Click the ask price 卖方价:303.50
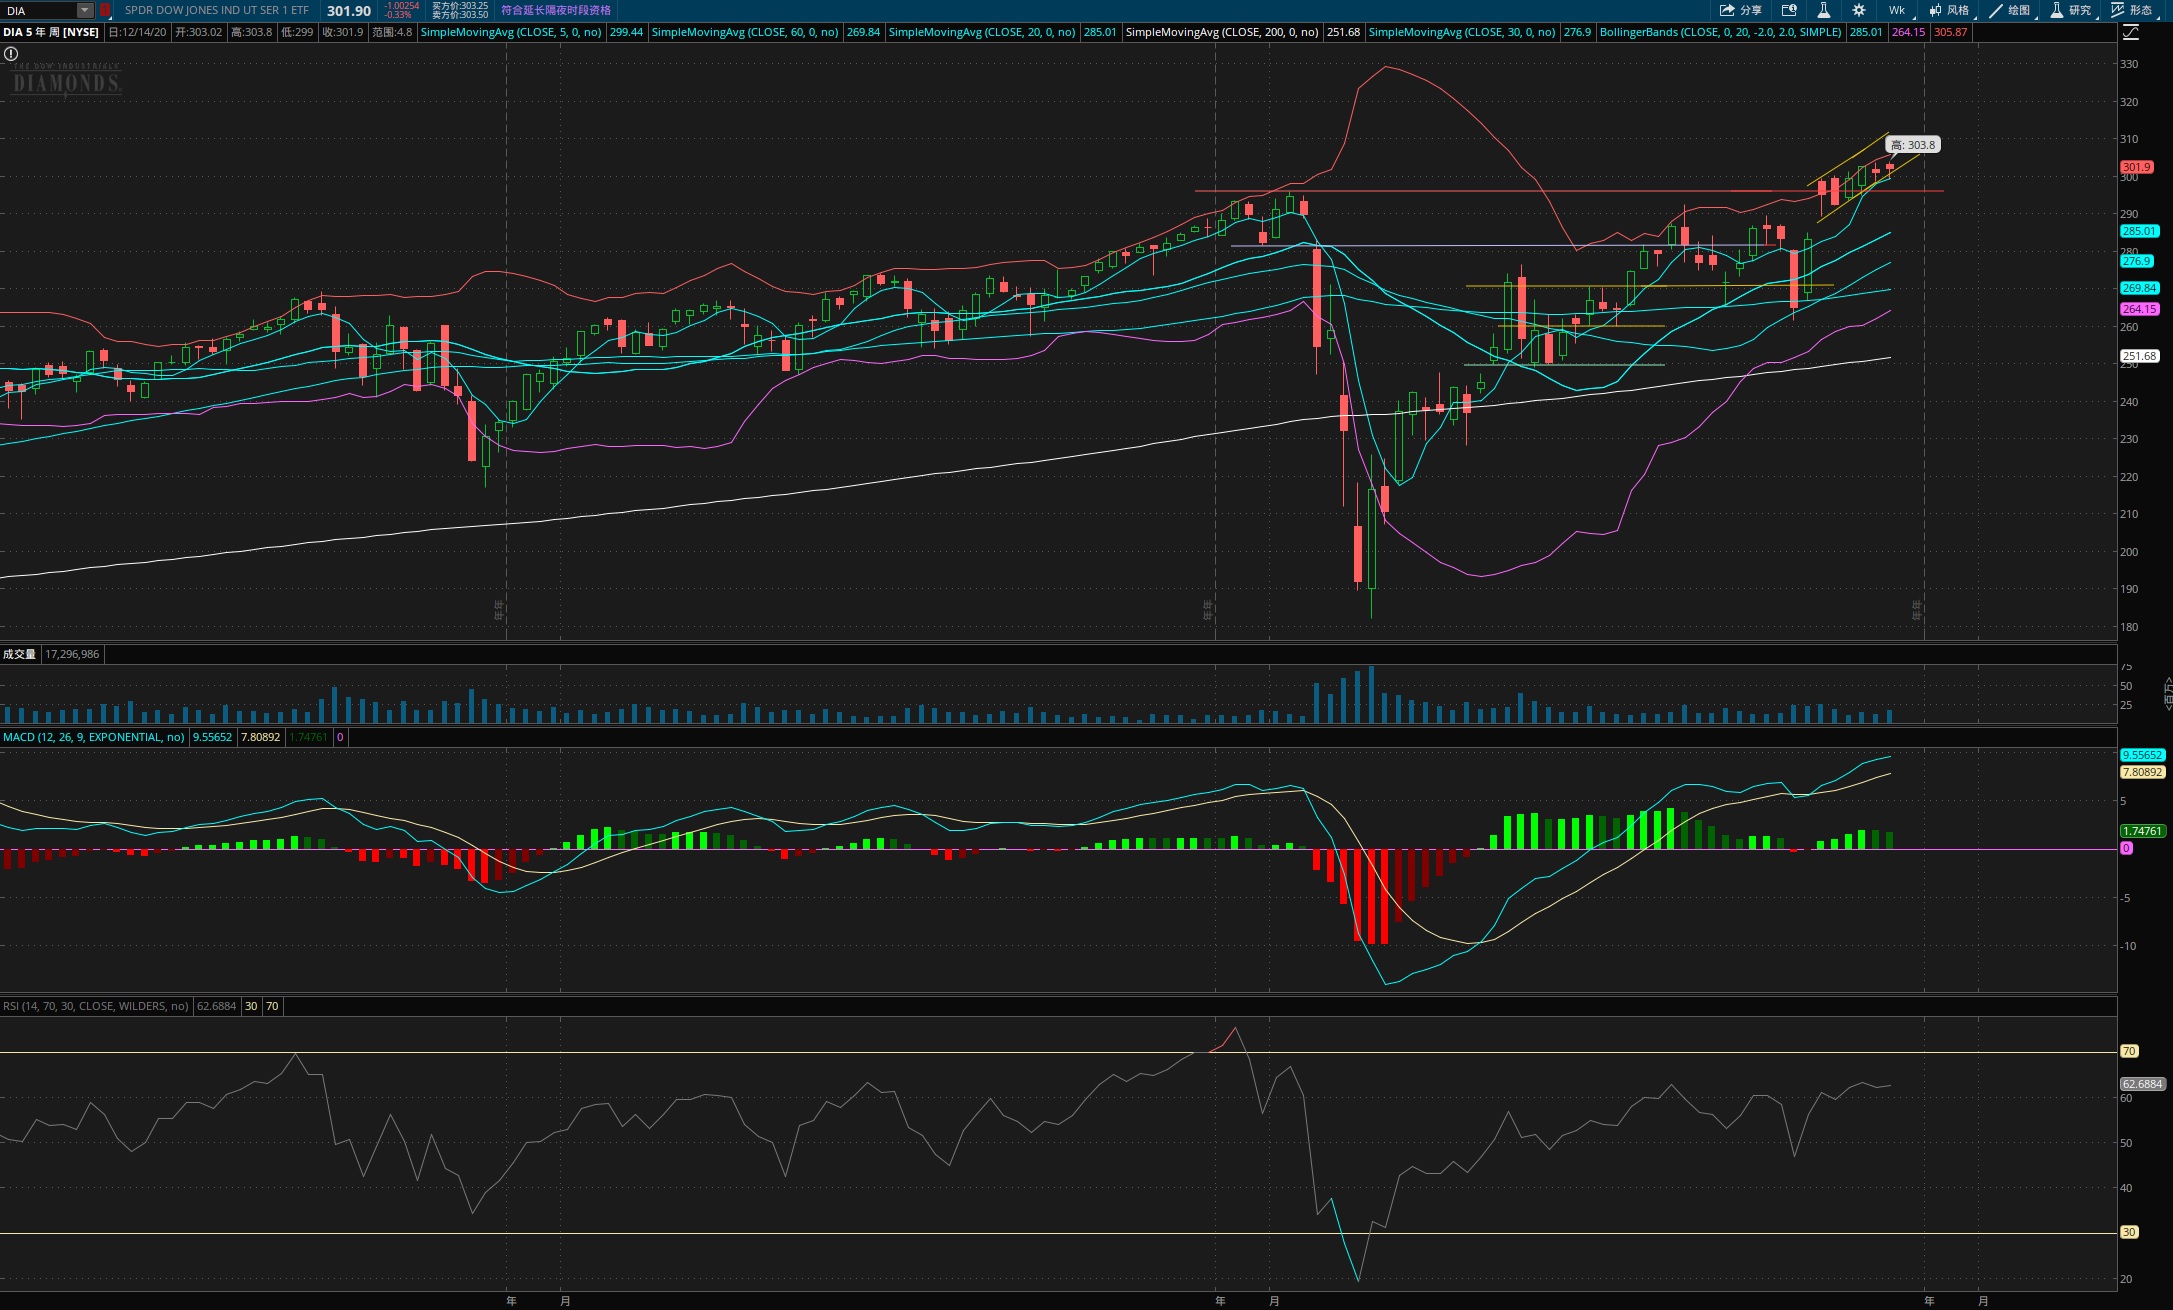This screenshot has height=1310, width=2173. 460,15
